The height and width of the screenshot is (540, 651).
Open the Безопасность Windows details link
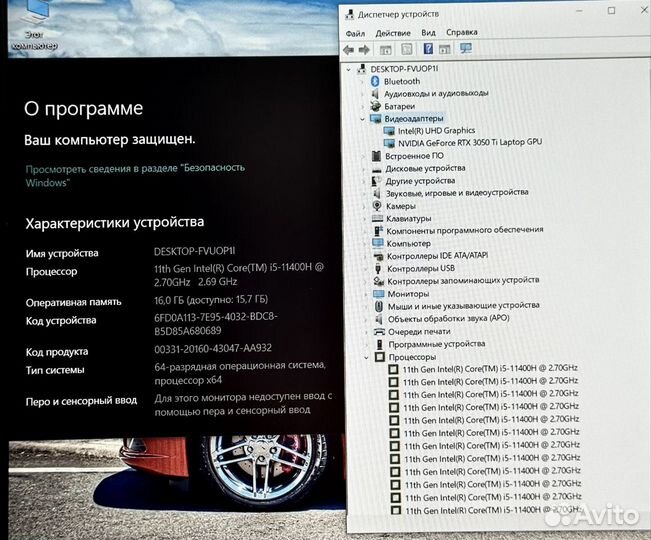pos(135,175)
